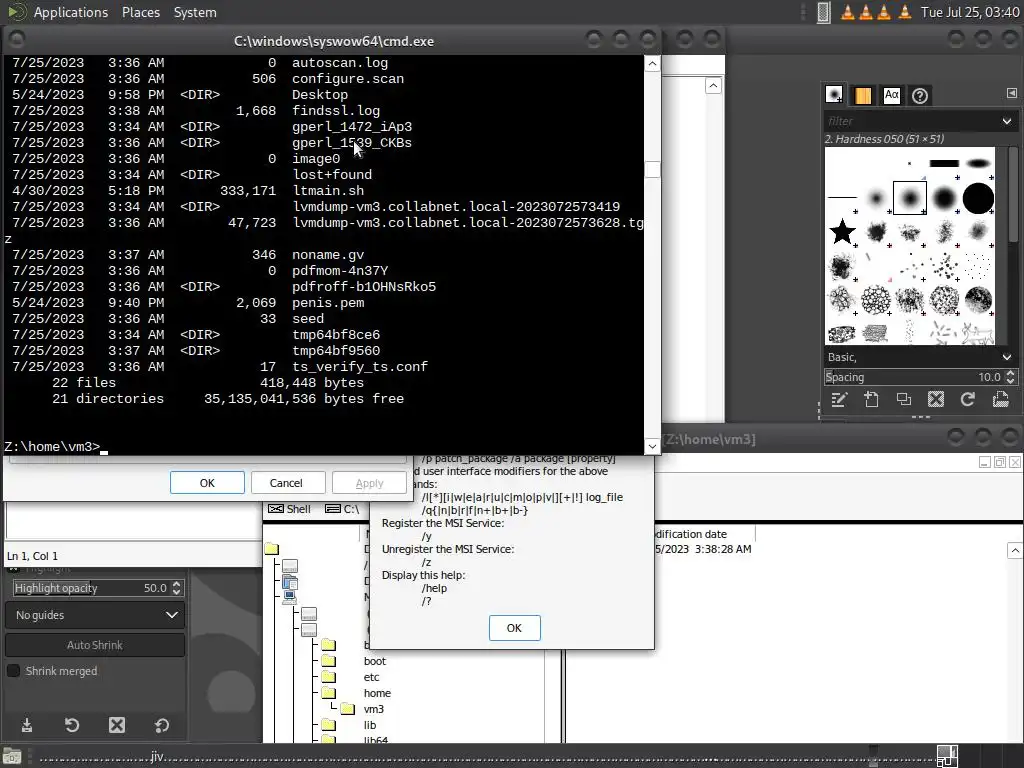Switch to the Patterns tab in the GIMP dock

click(863, 95)
